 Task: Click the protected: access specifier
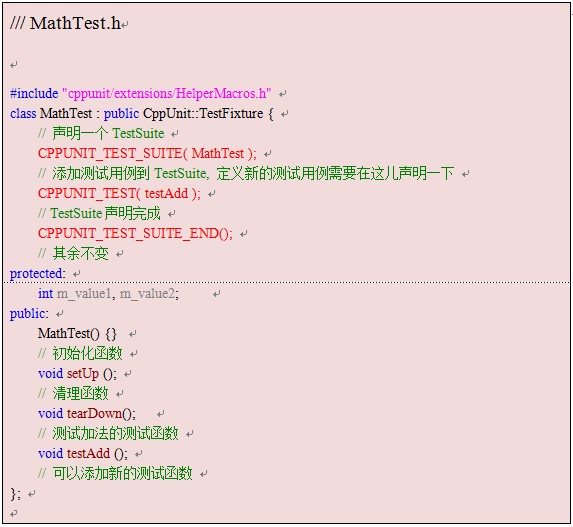(x=38, y=273)
